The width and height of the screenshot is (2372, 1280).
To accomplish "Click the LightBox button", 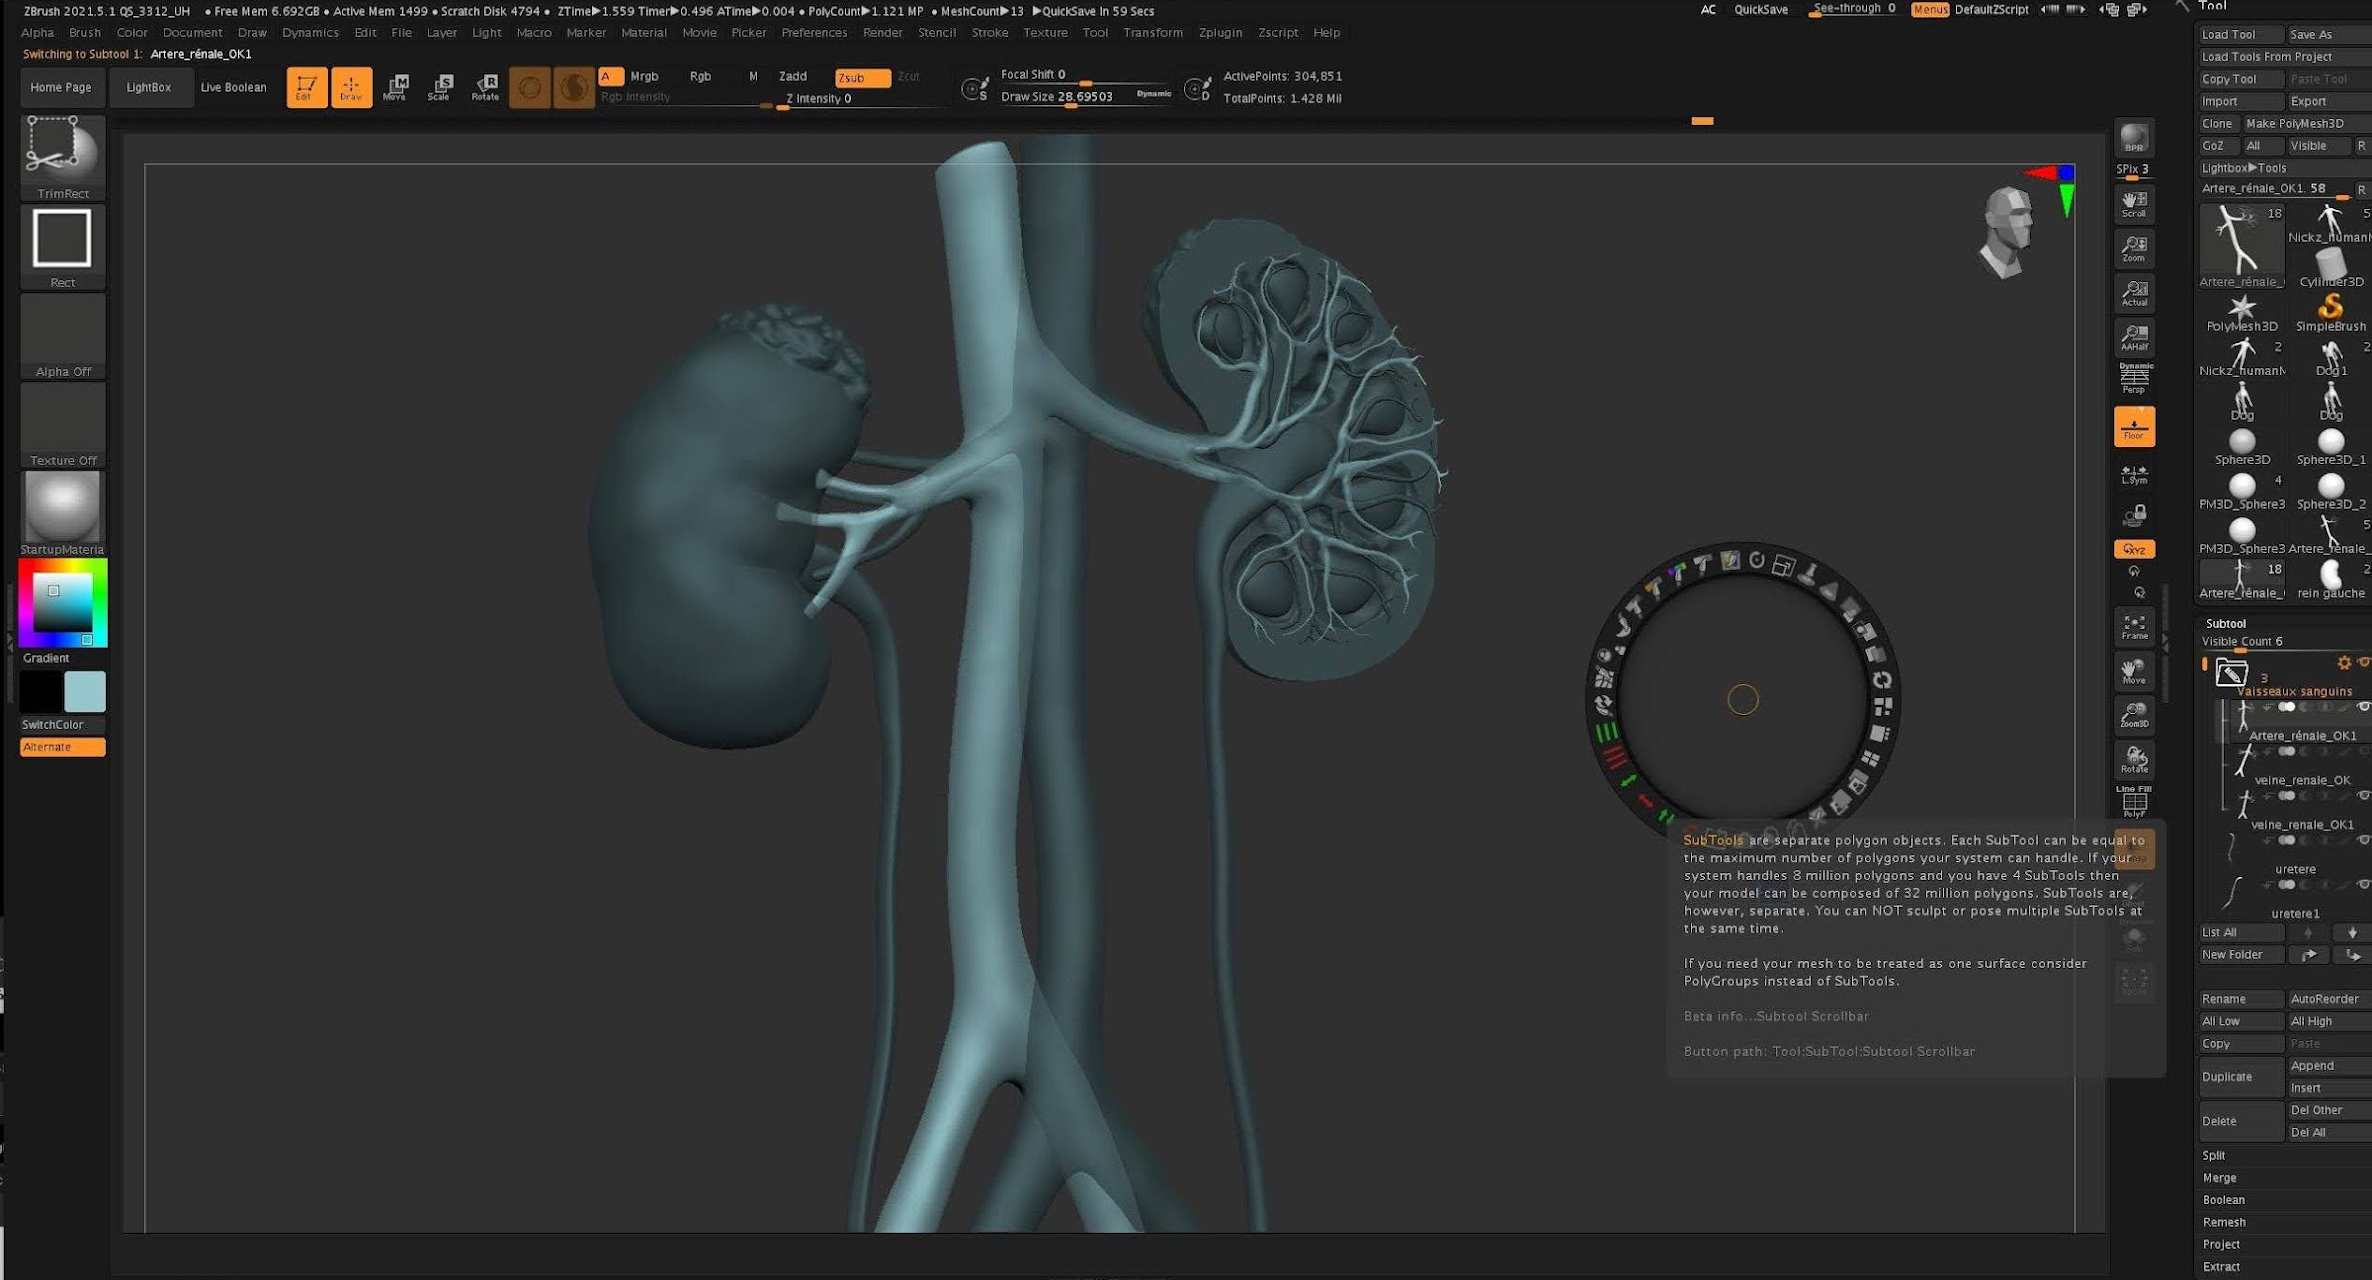I will pos(148,87).
